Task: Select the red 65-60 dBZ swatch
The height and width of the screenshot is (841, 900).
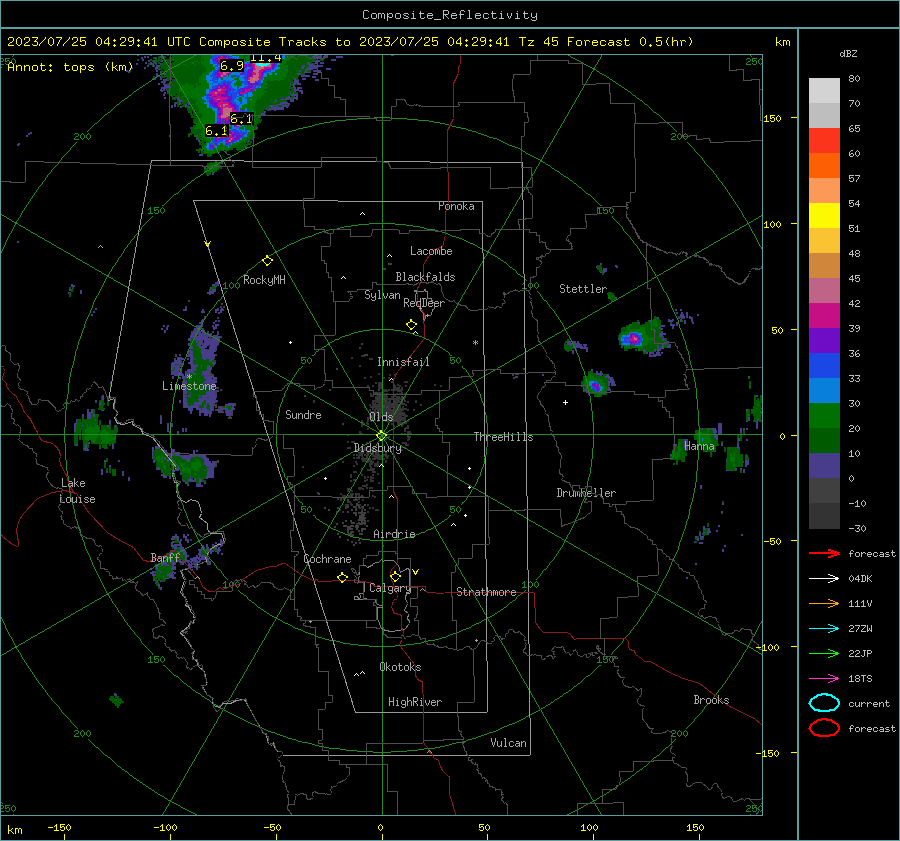Action: click(x=824, y=141)
